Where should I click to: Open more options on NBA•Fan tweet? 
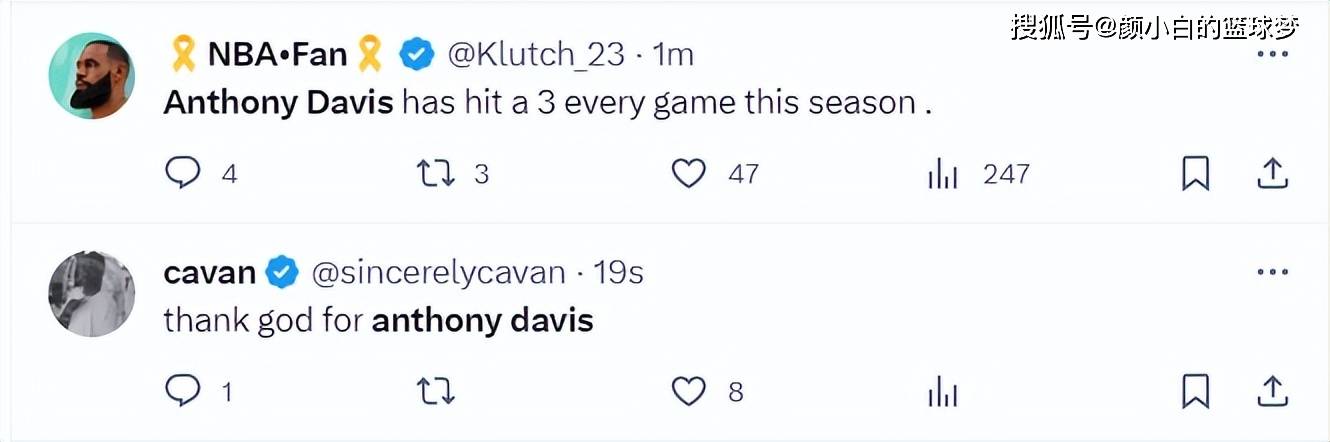coord(1272,53)
